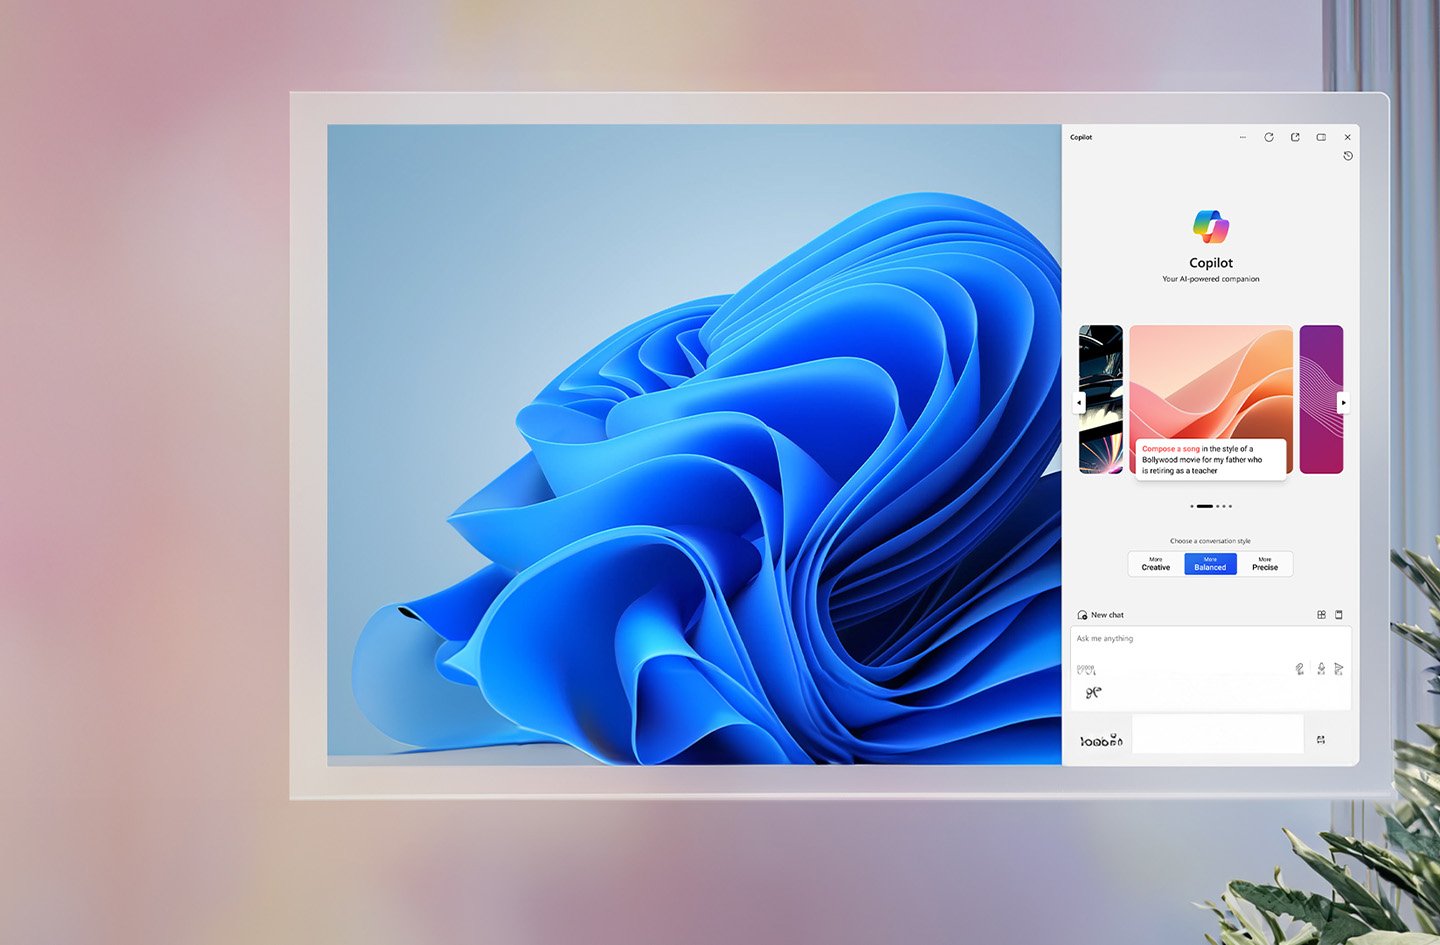Refresh the Copilot pane

tap(1269, 137)
